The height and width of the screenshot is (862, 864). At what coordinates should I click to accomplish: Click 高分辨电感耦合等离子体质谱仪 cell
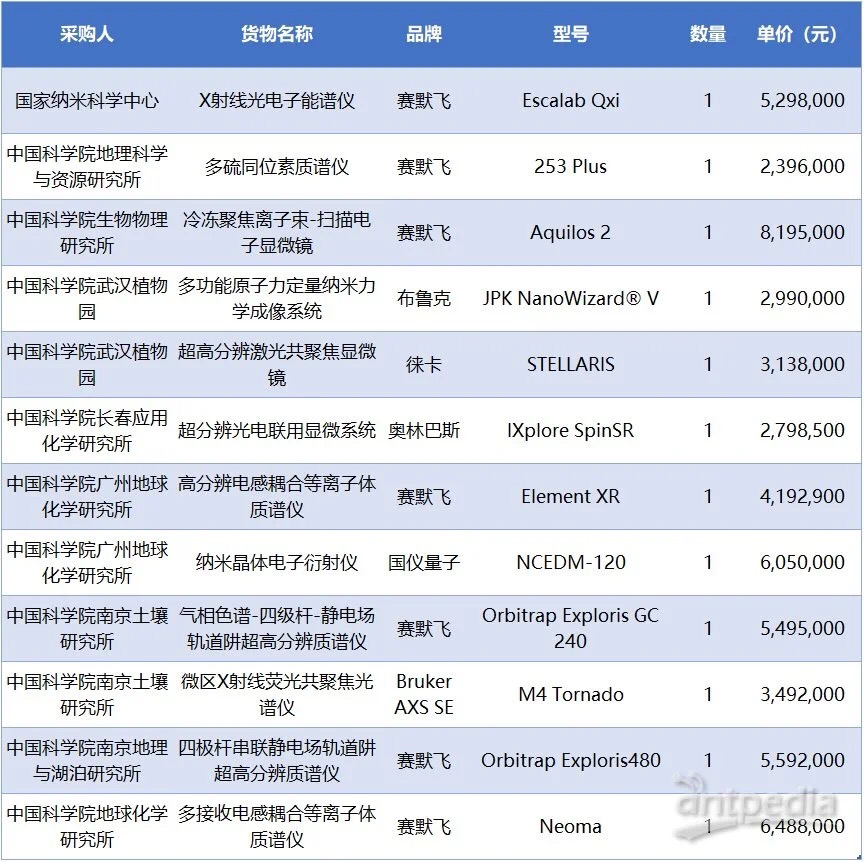point(277,497)
